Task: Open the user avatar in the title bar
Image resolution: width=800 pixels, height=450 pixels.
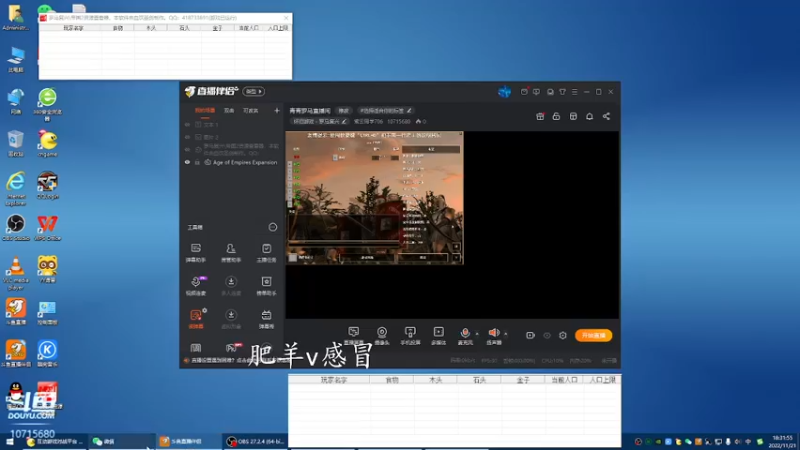Action: tap(504, 92)
